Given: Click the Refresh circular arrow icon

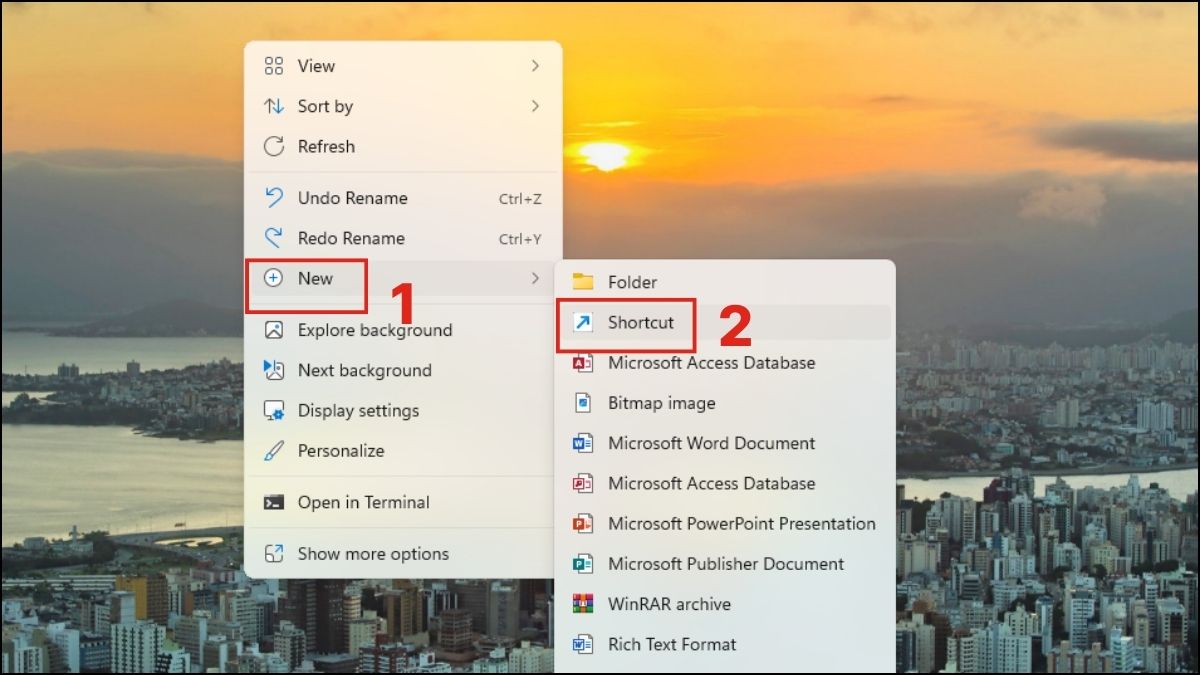Looking at the screenshot, I should [273, 146].
